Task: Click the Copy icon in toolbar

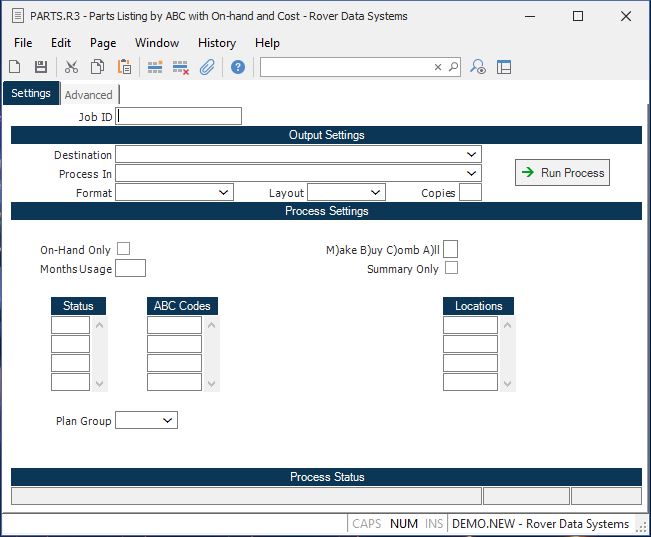Action: [98, 67]
